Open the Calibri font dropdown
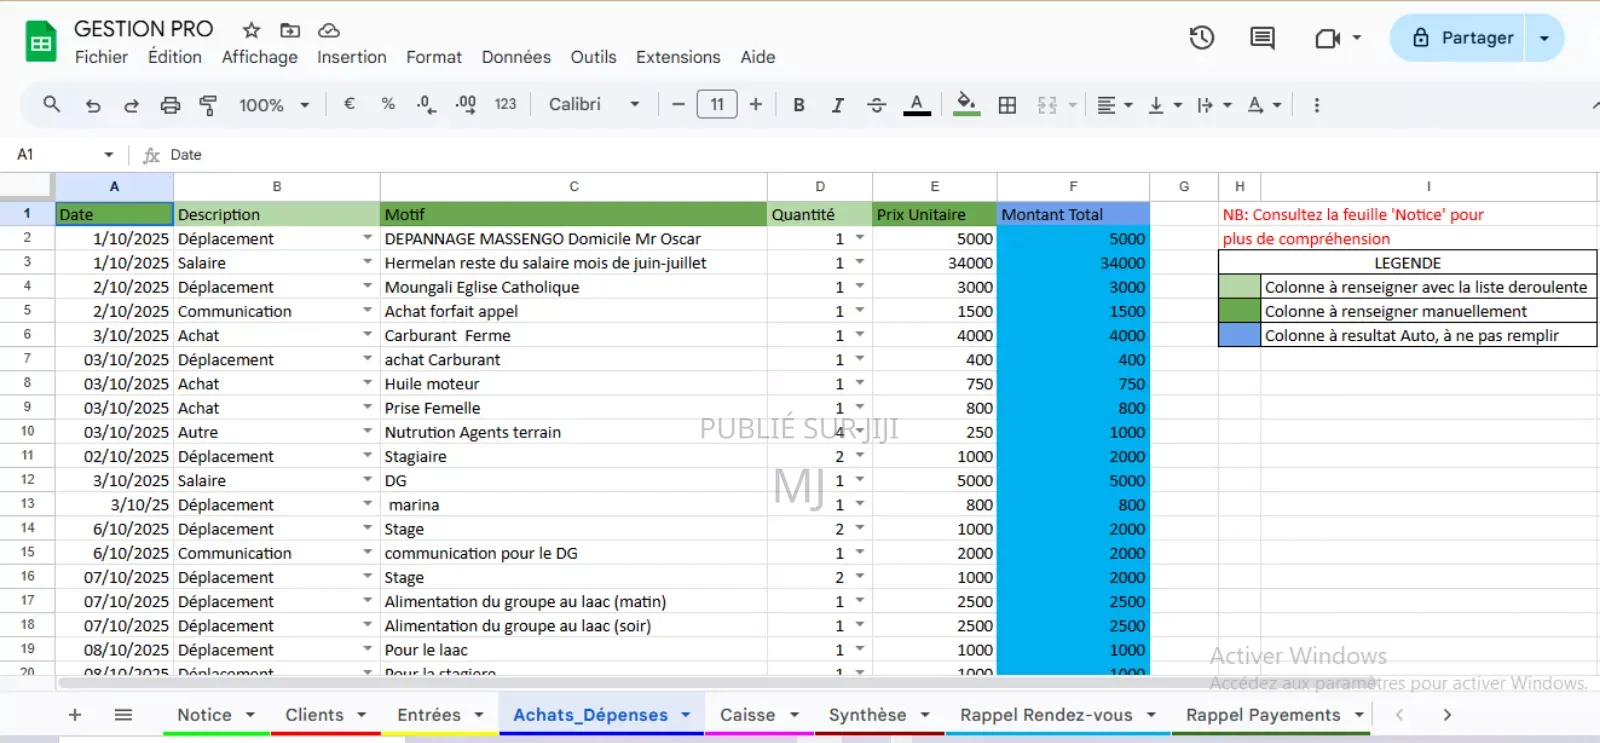This screenshot has width=1600, height=743. (594, 104)
